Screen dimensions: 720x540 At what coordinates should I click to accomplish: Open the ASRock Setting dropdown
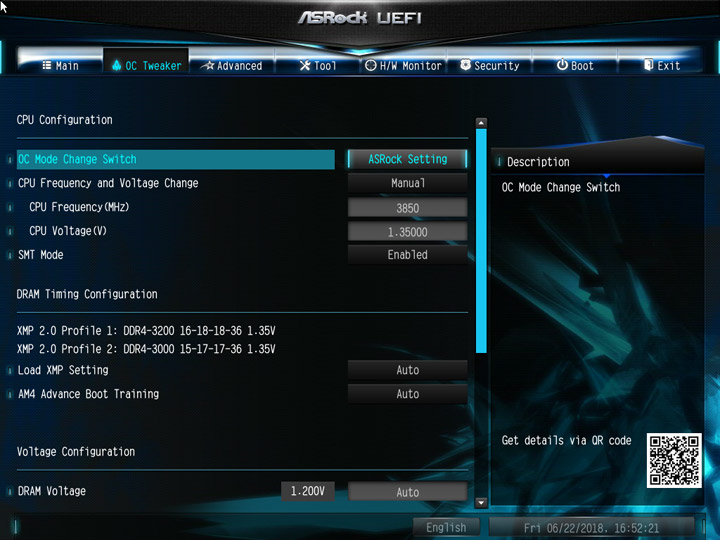pos(408,159)
